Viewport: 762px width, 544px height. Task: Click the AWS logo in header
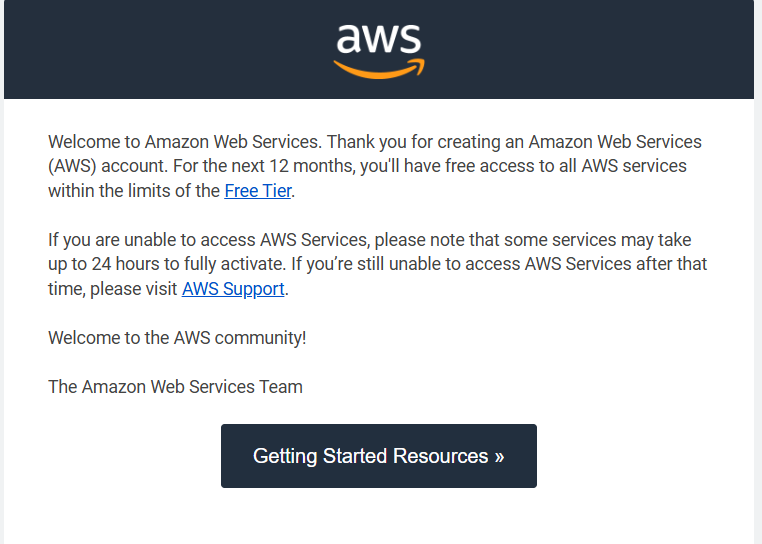(379, 49)
